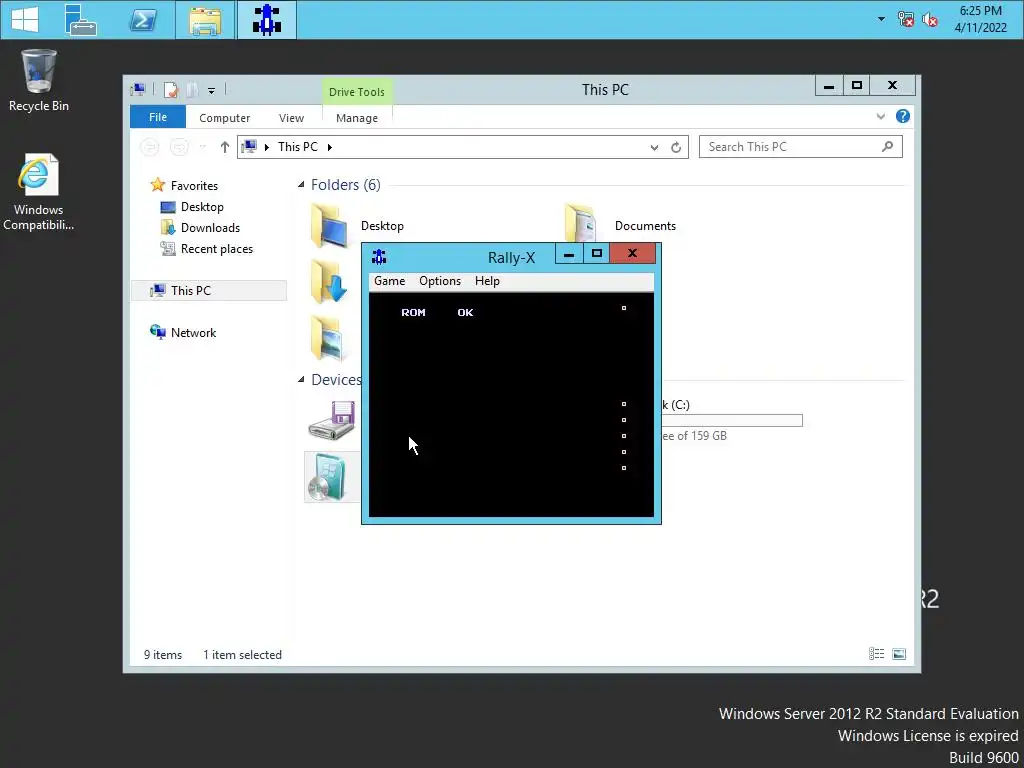Switch to the View ribbon tab
1024x768 pixels.
pyautogui.click(x=291, y=118)
